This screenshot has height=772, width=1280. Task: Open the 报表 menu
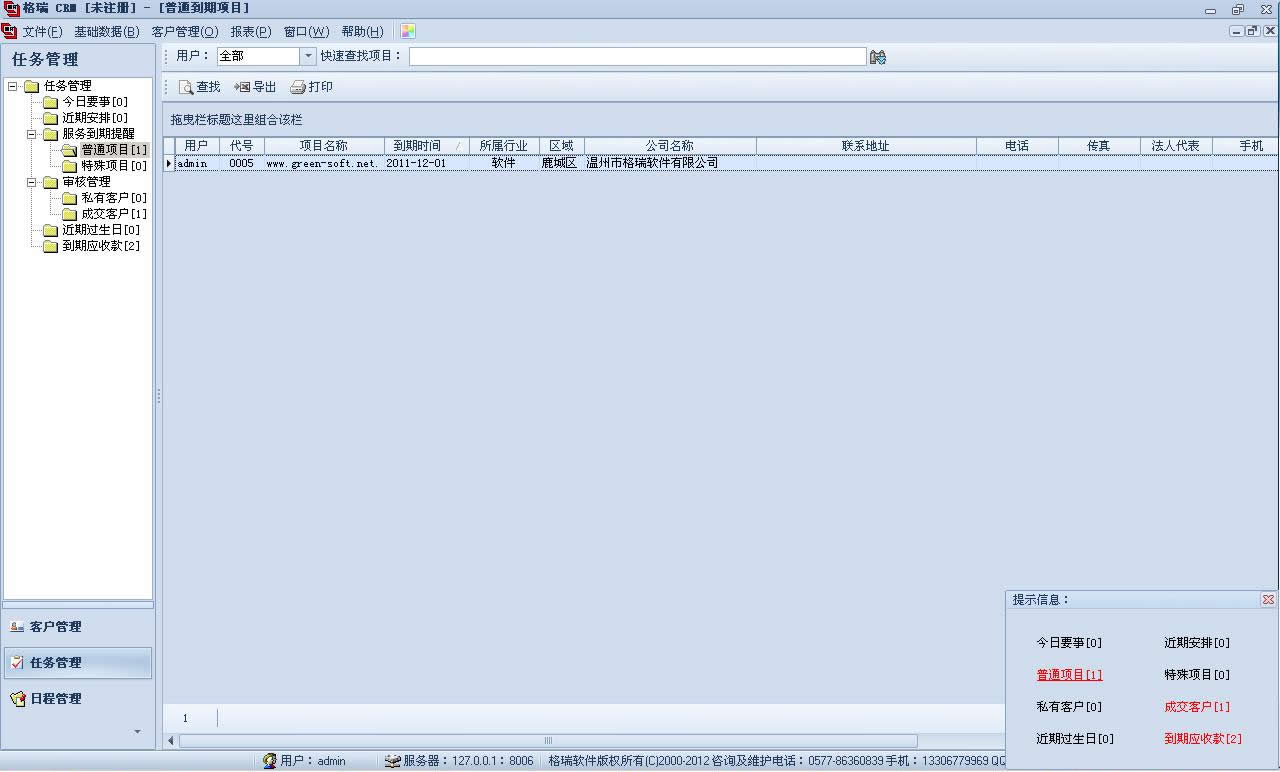(x=250, y=32)
